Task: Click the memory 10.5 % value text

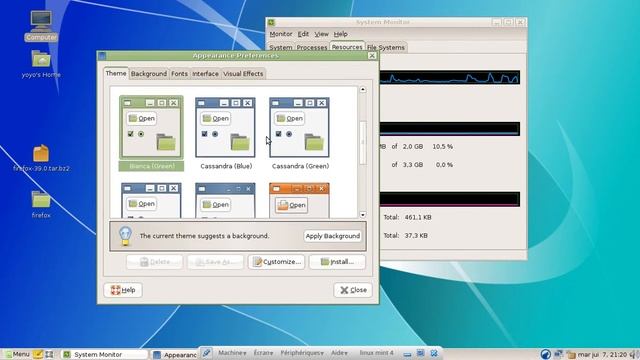Action: tap(443, 146)
